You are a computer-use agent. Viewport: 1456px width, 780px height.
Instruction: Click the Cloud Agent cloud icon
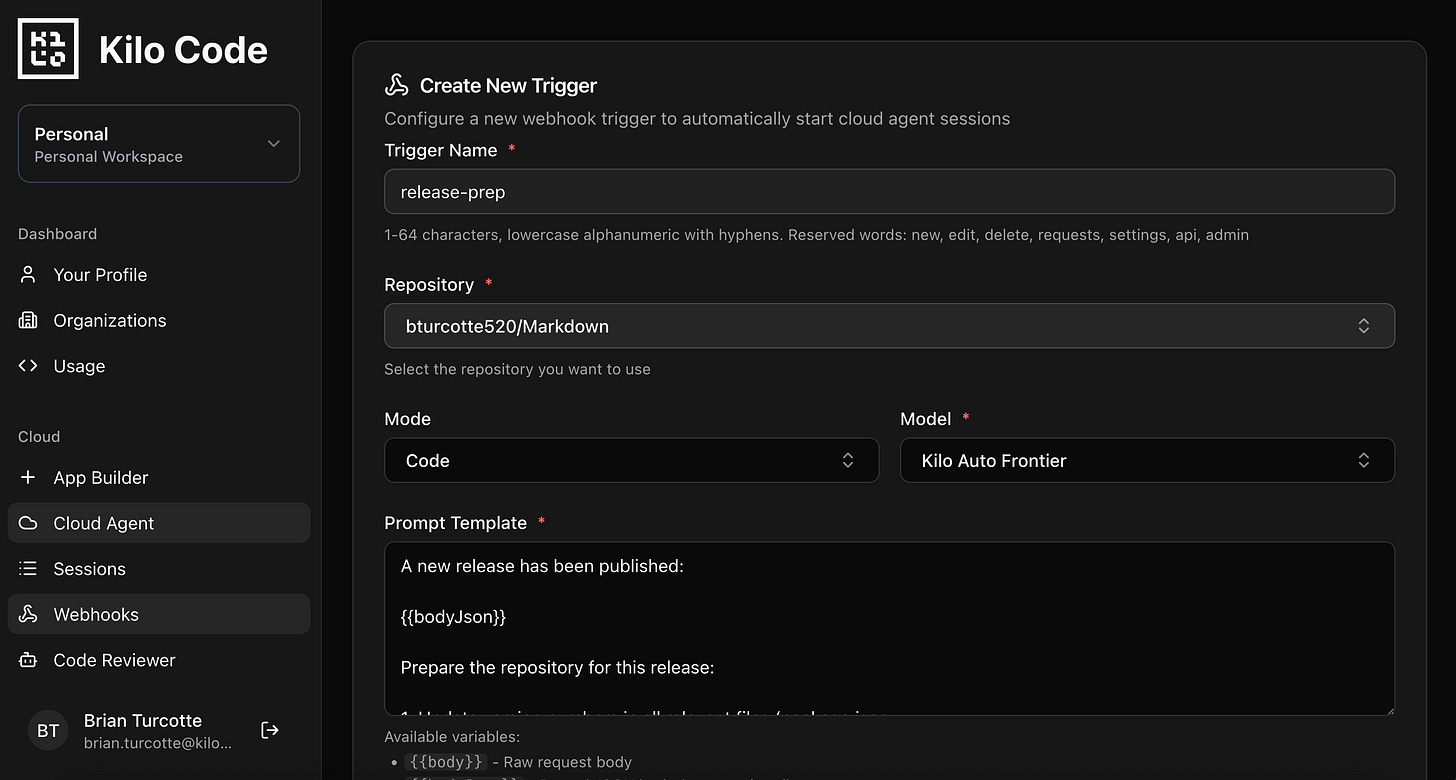pos(28,523)
